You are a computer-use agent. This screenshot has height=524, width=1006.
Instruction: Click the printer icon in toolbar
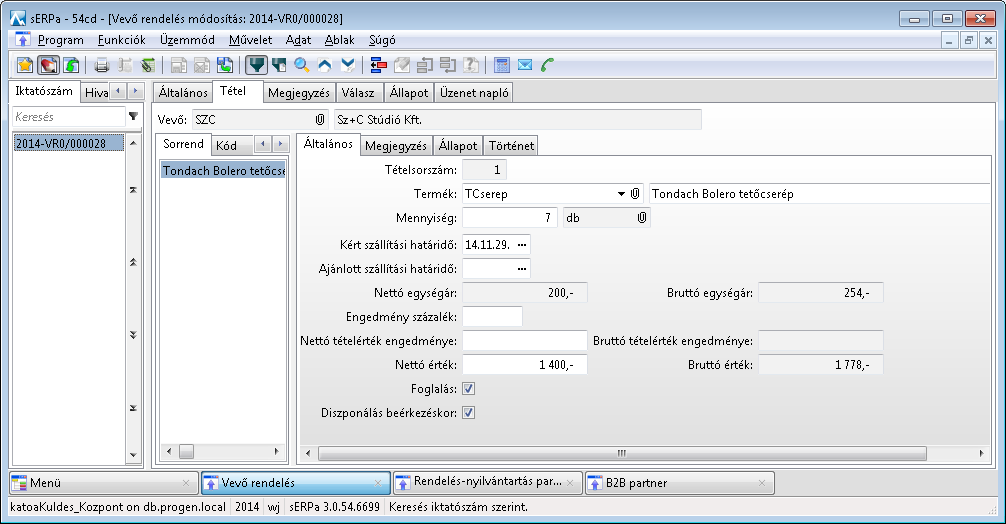[x=101, y=65]
